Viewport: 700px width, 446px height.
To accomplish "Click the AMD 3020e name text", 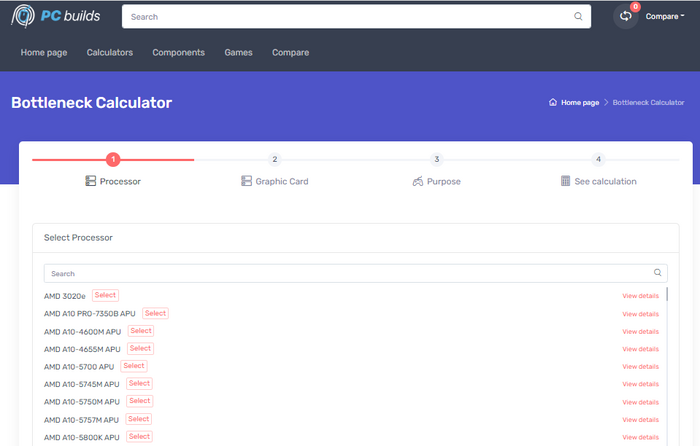I will click(x=65, y=296).
